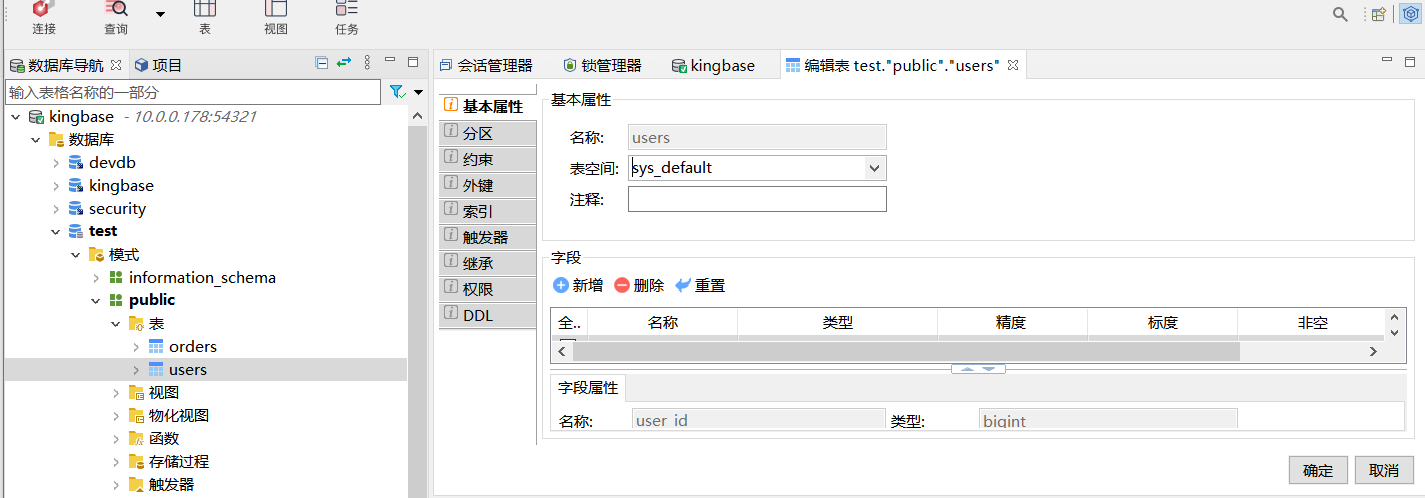
Task: Open the 表空间 sys_default dropdown
Action: click(874, 168)
